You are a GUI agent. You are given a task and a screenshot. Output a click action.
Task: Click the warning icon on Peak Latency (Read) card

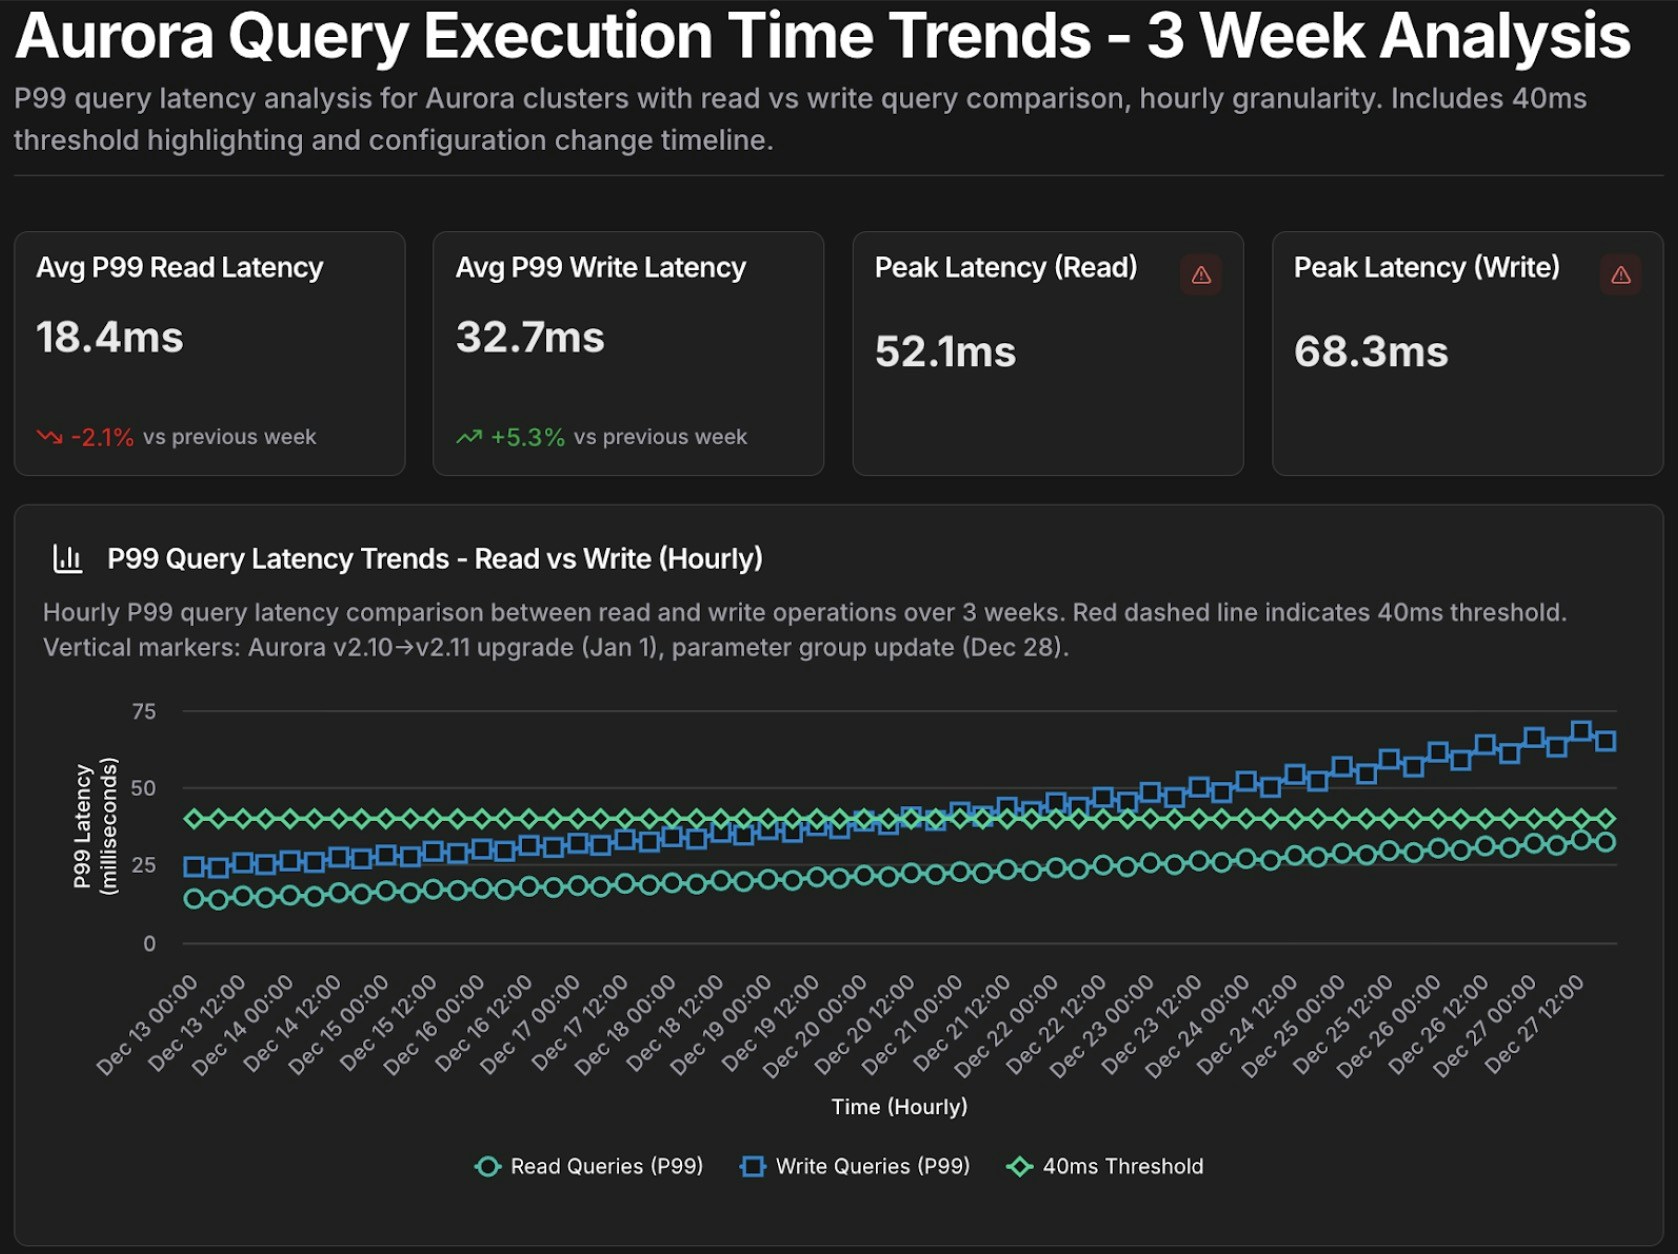pos(1199,275)
